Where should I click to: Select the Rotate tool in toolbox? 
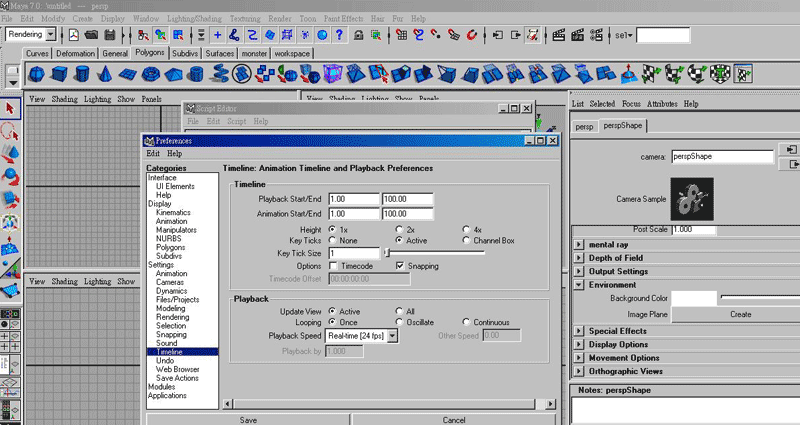(10, 177)
